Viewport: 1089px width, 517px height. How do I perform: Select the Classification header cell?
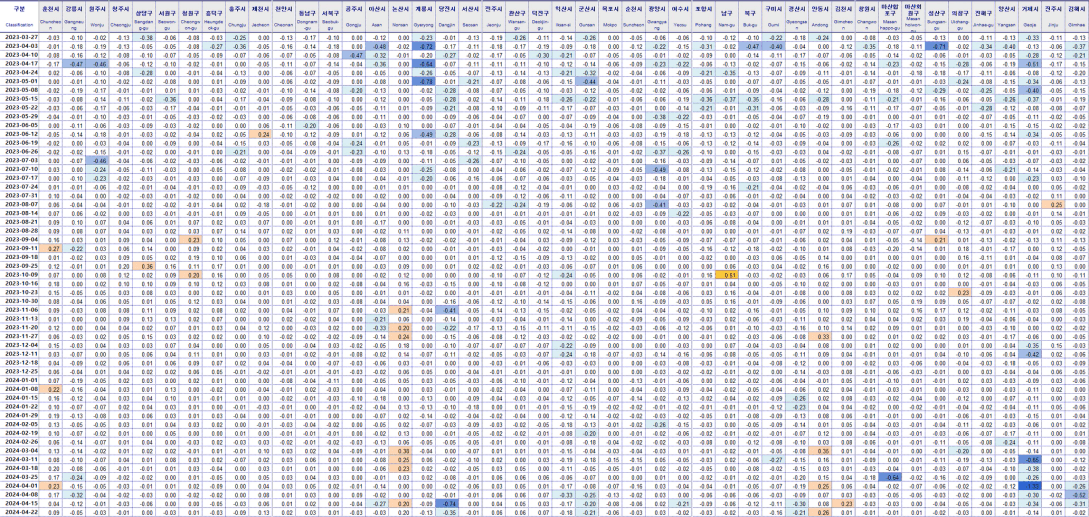(x=19, y=17)
